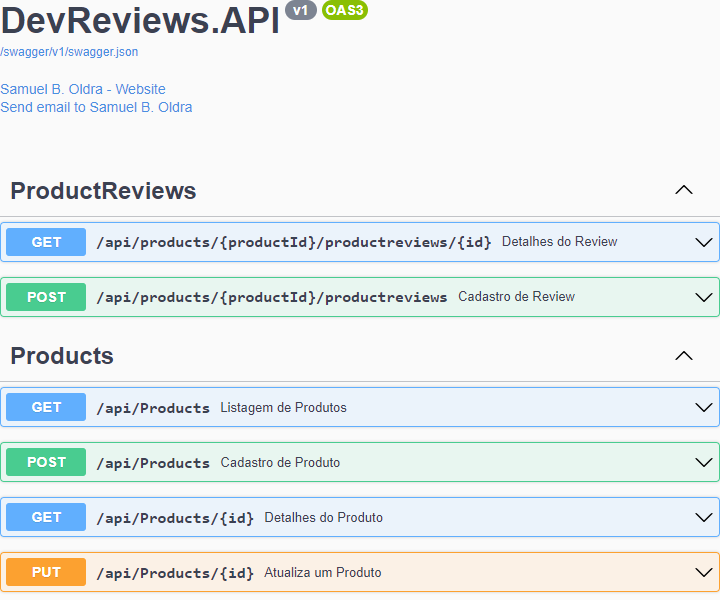This screenshot has height=600, width=720.
Task: Click POST path ending in /productreviews
Action: coord(272,297)
